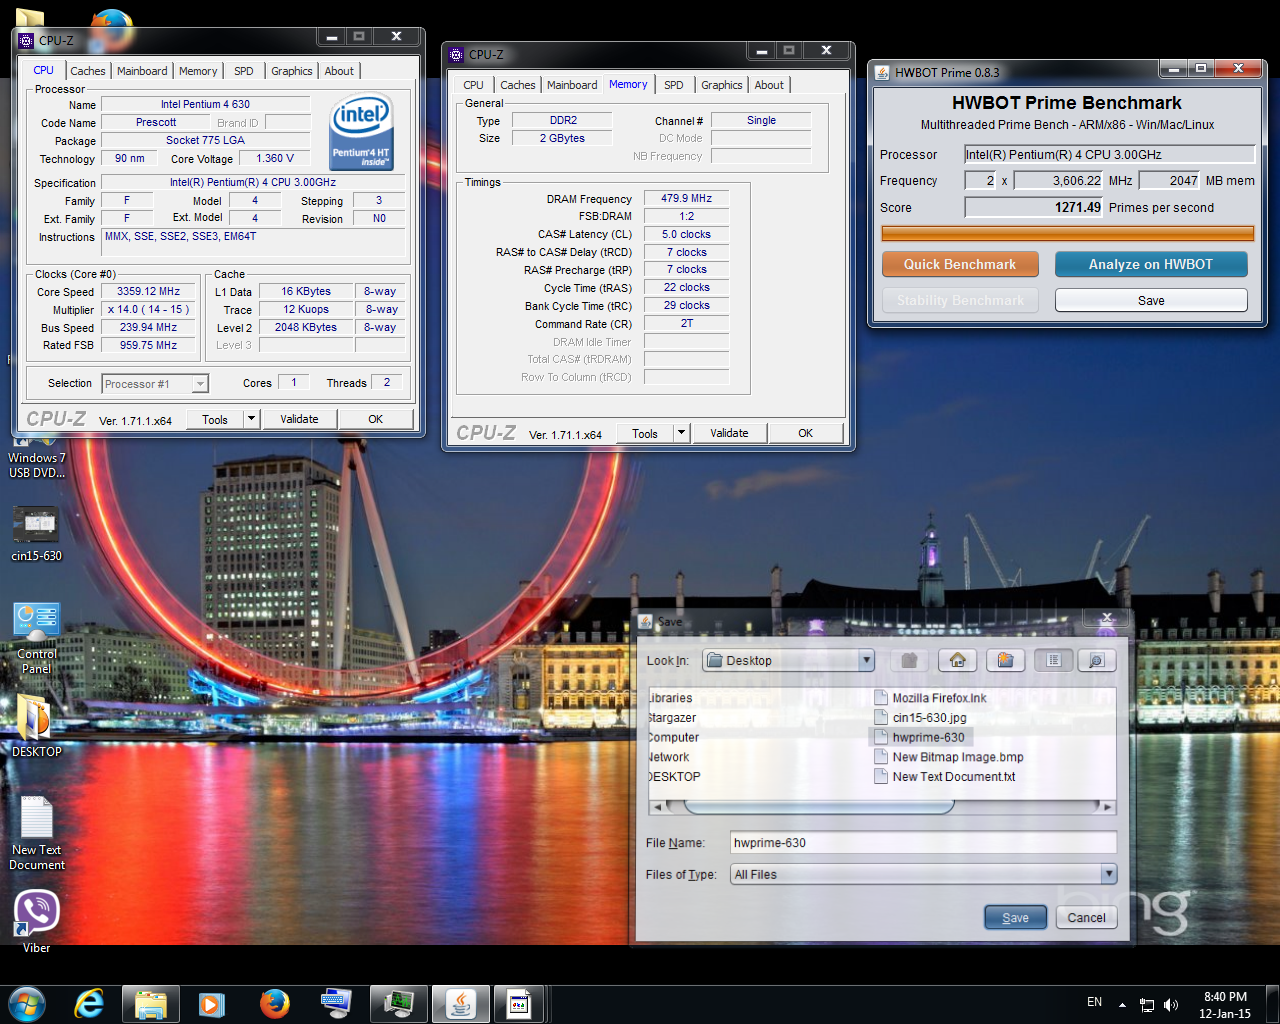Click the File Name input field
This screenshot has width=1280, height=1024.
click(x=923, y=843)
